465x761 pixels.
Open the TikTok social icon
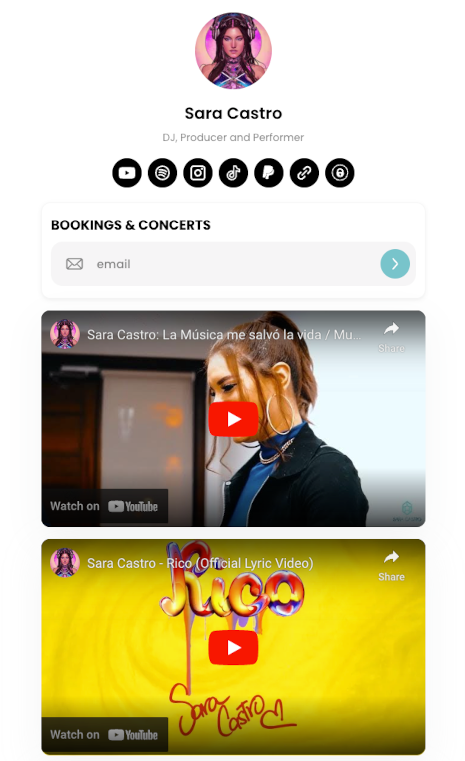click(233, 173)
